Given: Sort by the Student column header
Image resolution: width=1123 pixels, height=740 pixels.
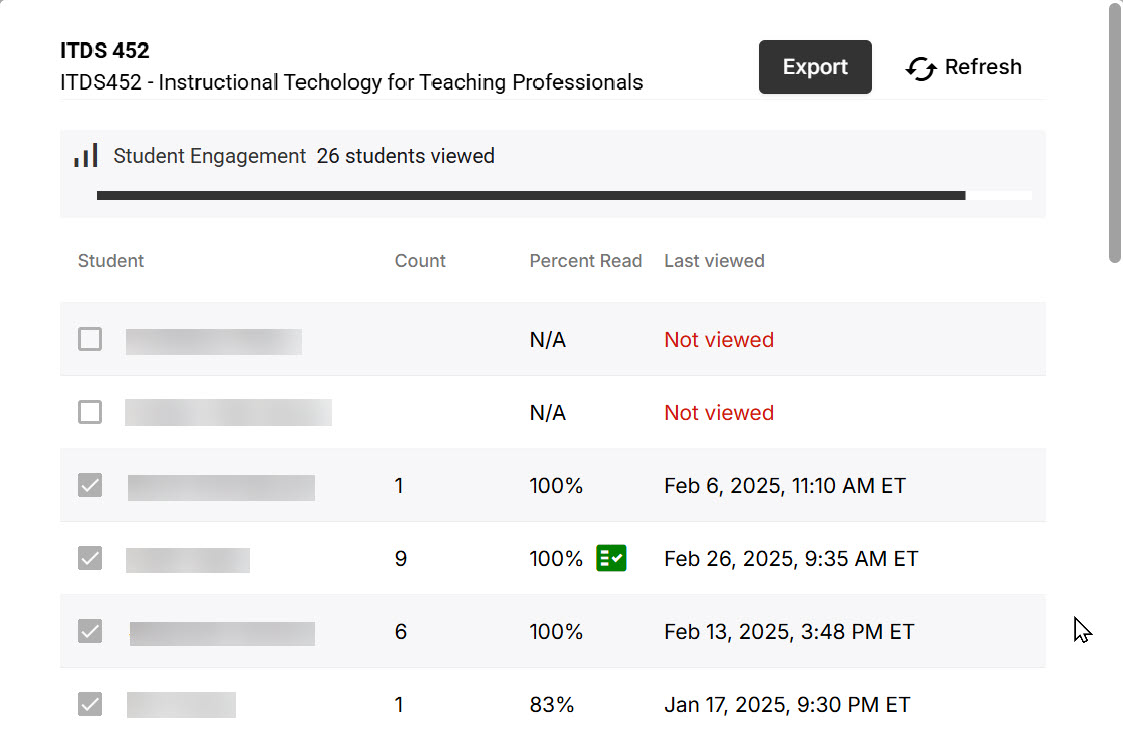Looking at the screenshot, I should [x=110, y=260].
